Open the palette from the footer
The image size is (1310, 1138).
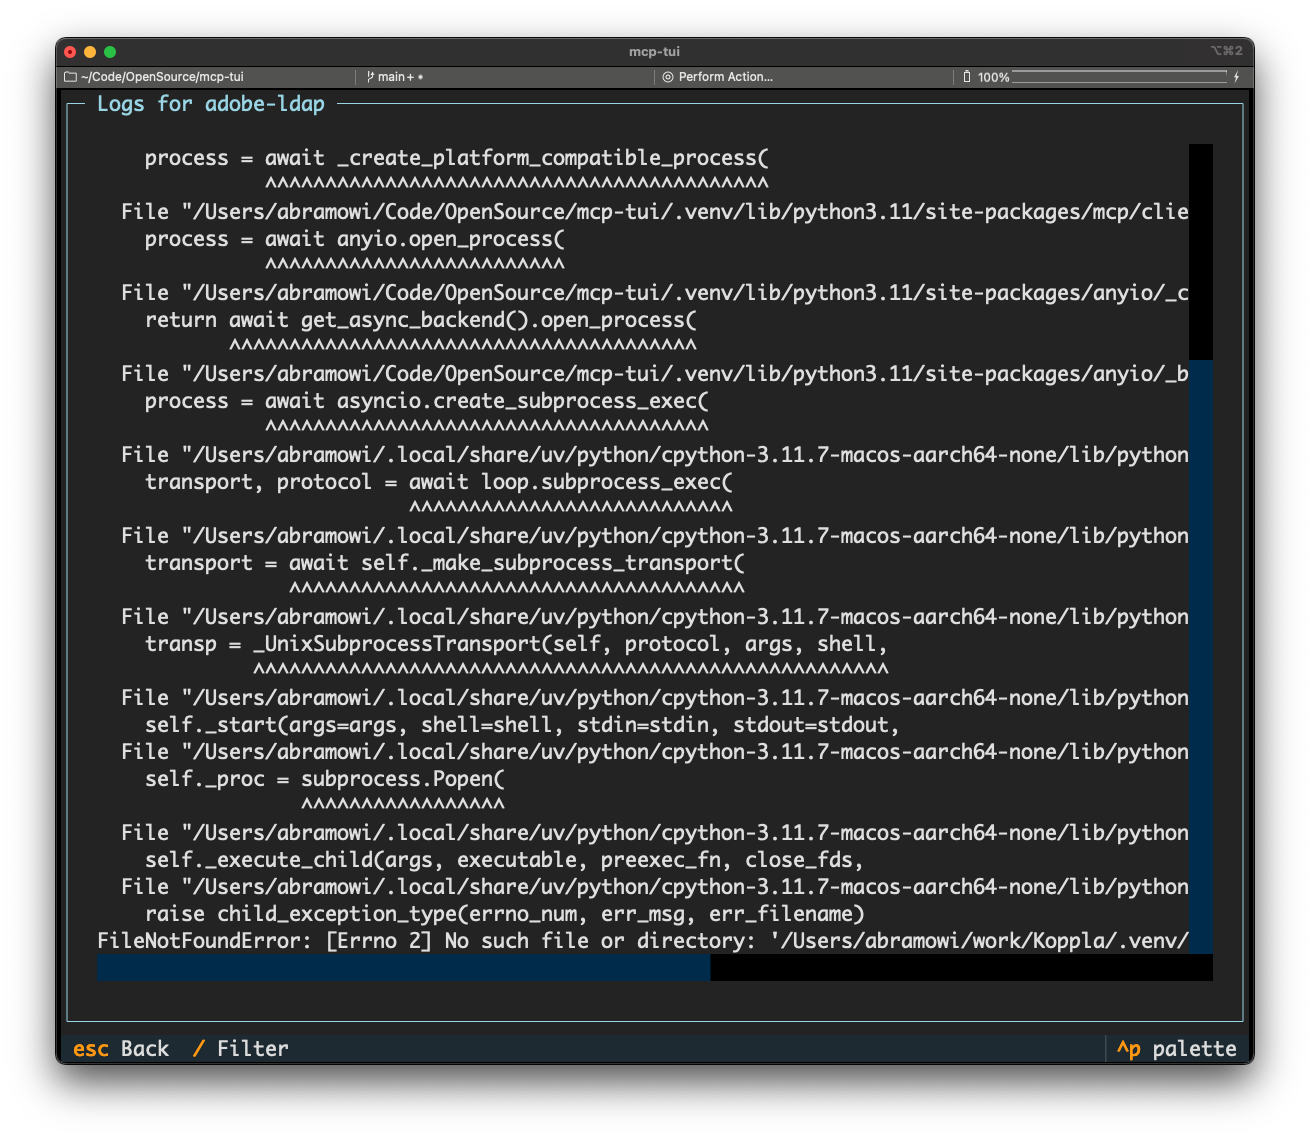(1196, 1049)
